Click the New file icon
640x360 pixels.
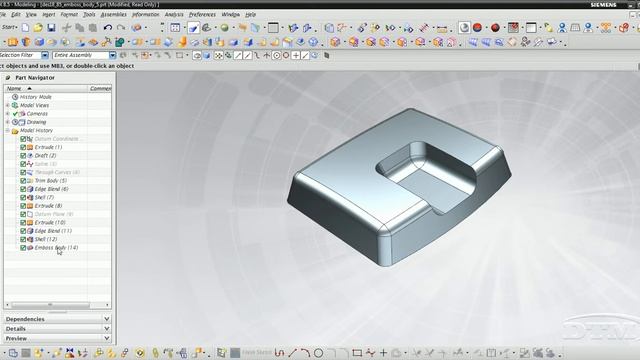[25, 28]
